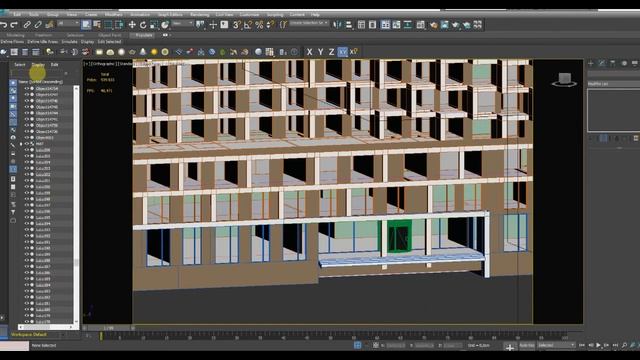Toggle the Ribbon display button
The height and width of the screenshot is (360, 640).
tap(385, 25)
